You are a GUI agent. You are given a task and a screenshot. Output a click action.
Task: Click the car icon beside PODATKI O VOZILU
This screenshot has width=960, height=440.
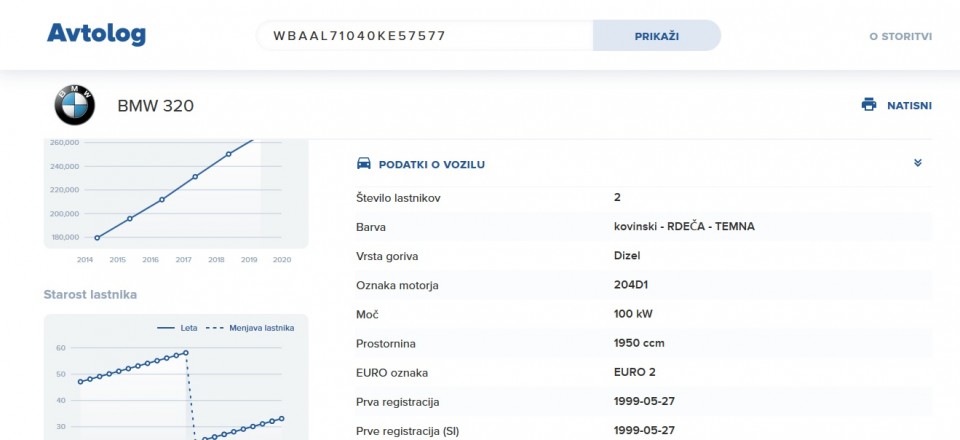coord(364,163)
